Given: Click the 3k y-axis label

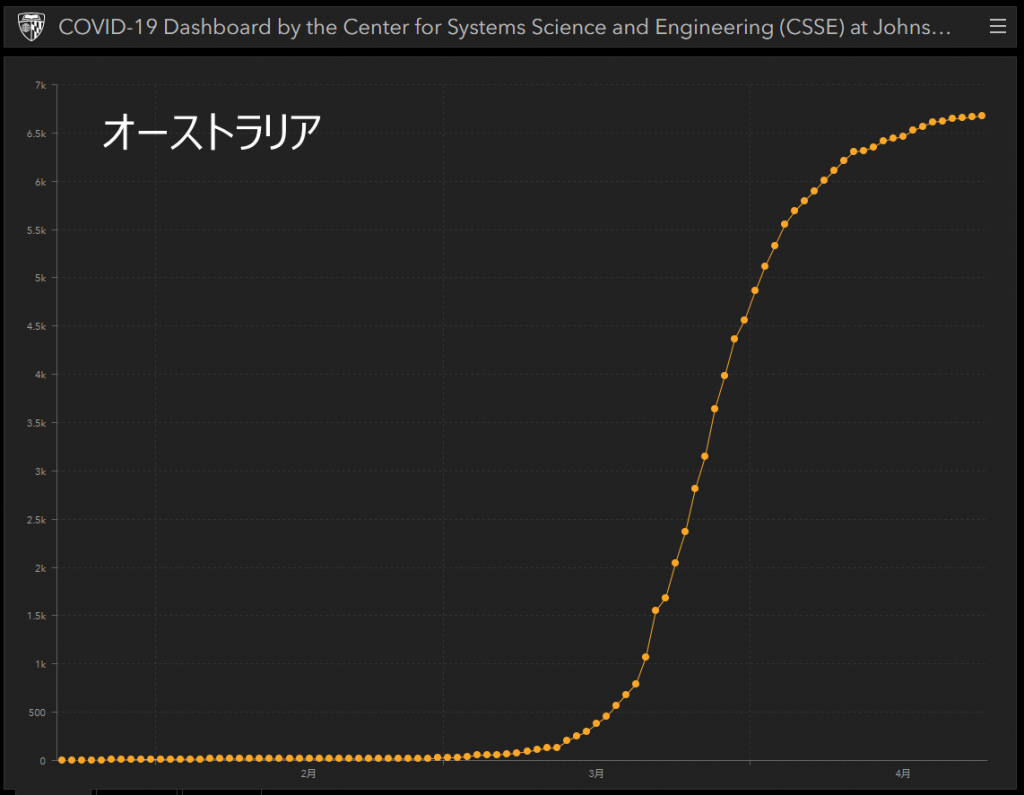Looking at the screenshot, I should [x=40, y=472].
